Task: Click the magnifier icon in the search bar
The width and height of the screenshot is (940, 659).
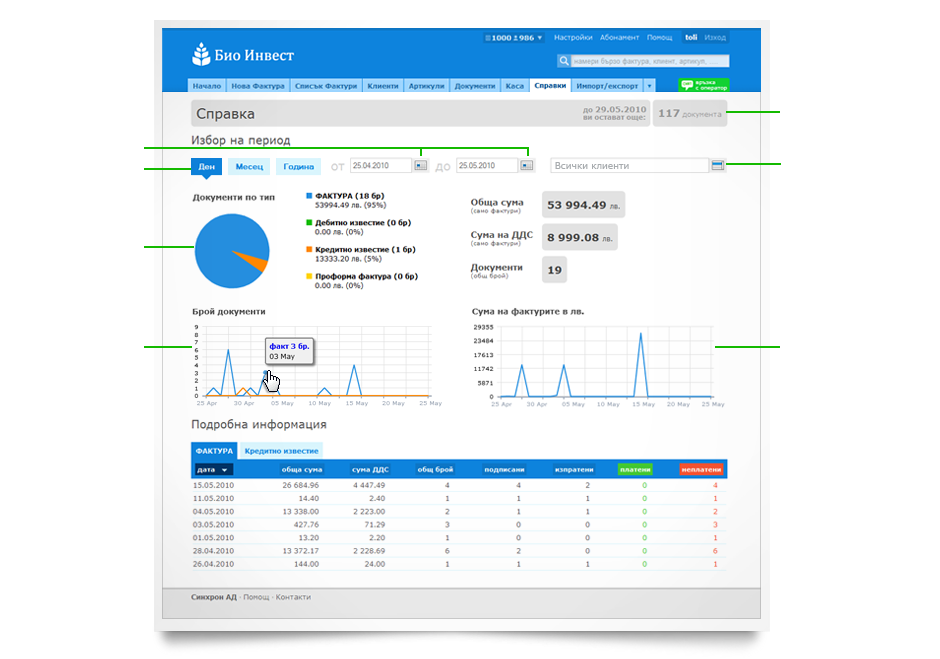Action: (x=564, y=61)
